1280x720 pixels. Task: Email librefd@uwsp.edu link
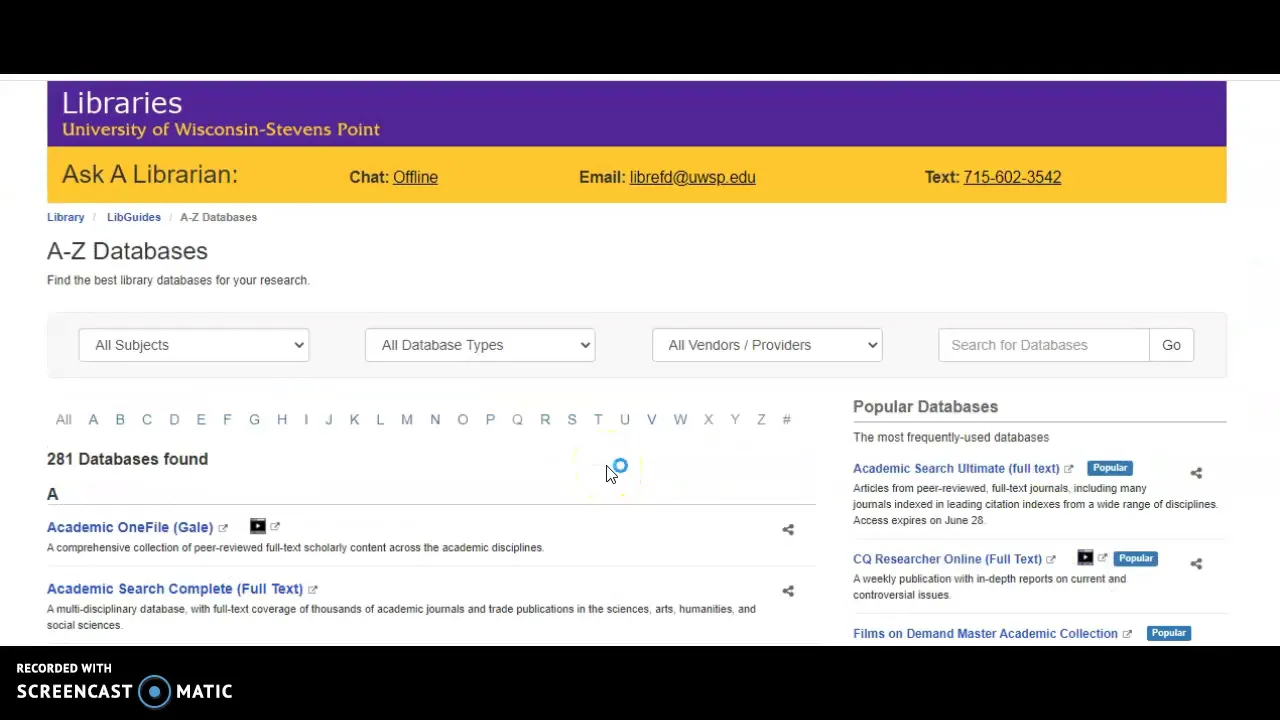point(692,177)
